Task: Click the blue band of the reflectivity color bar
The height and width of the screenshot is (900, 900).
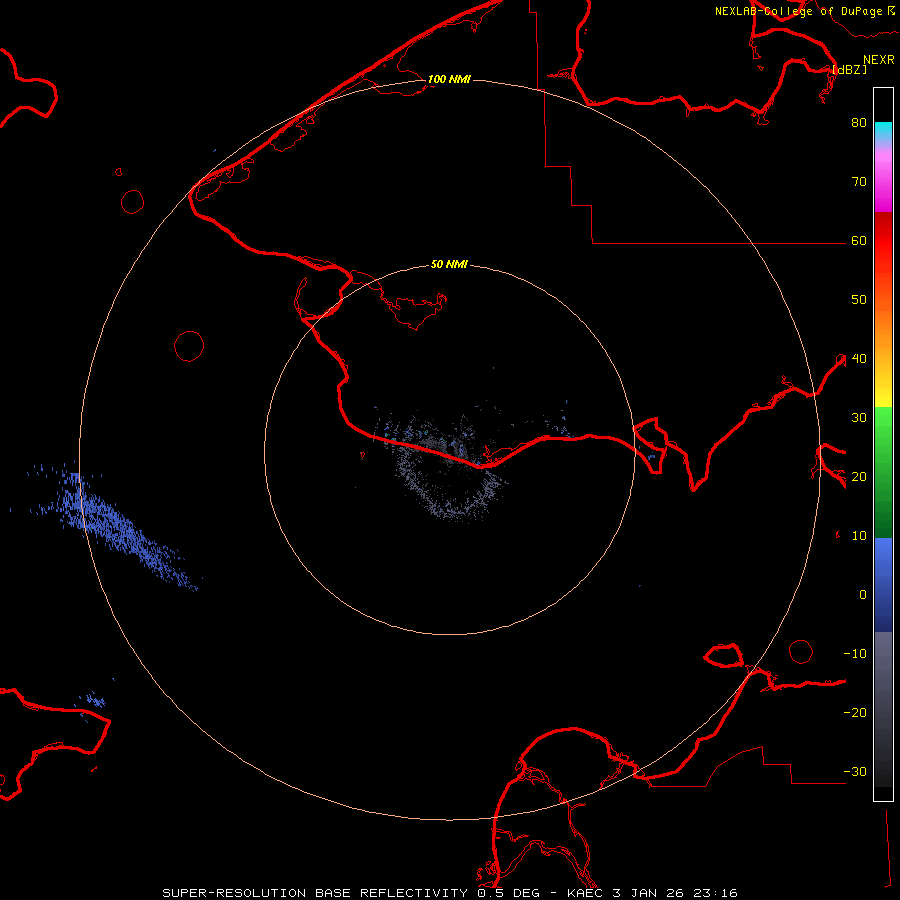Action: pos(883,585)
